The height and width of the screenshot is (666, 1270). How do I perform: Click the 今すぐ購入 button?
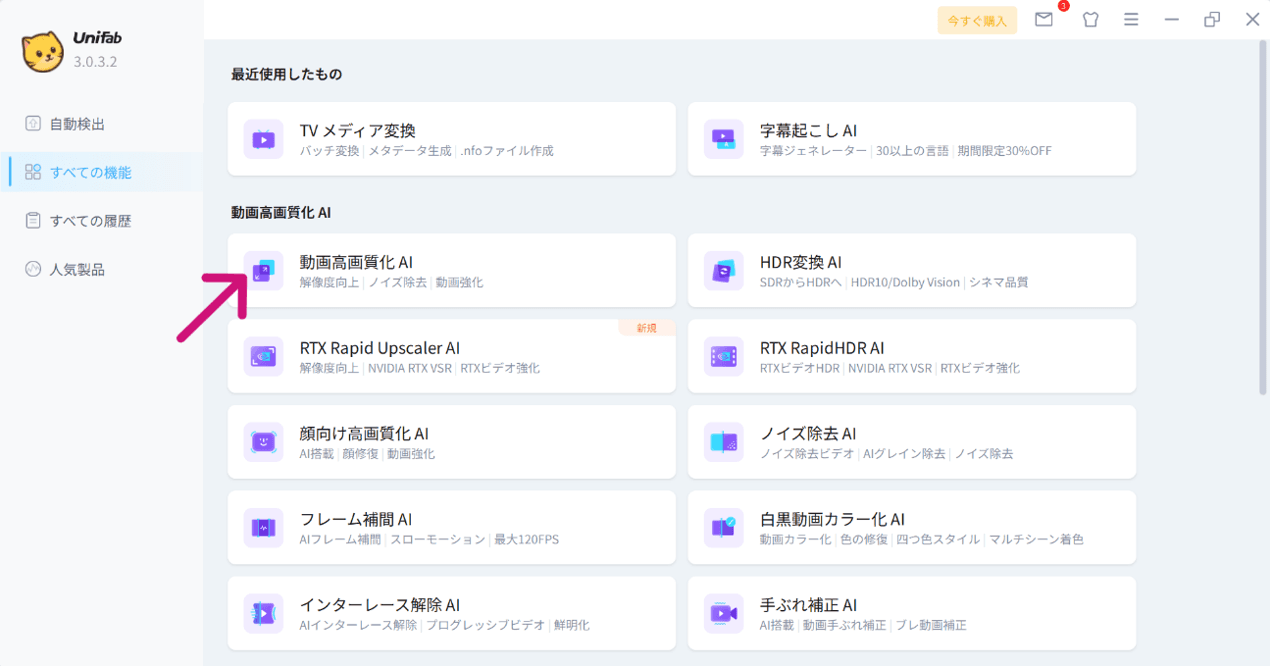[977, 20]
